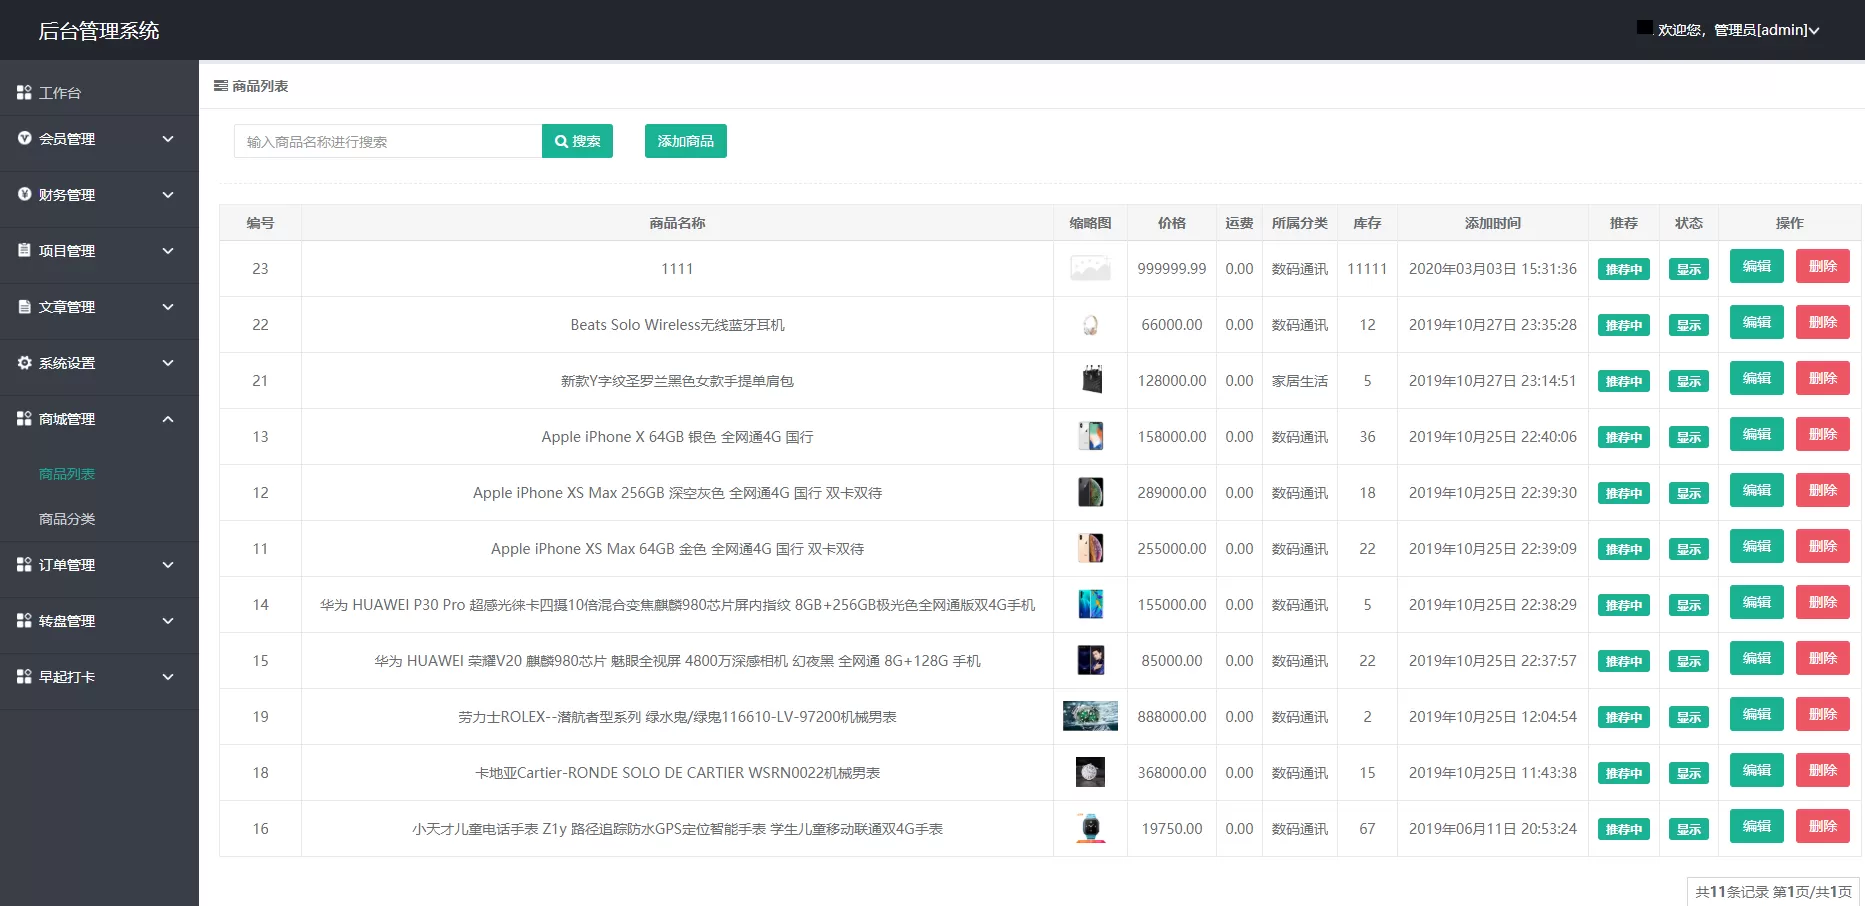Toggle 显示 status for Beats Solo Wireless
This screenshot has width=1865, height=906.
tap(1688, 325)
